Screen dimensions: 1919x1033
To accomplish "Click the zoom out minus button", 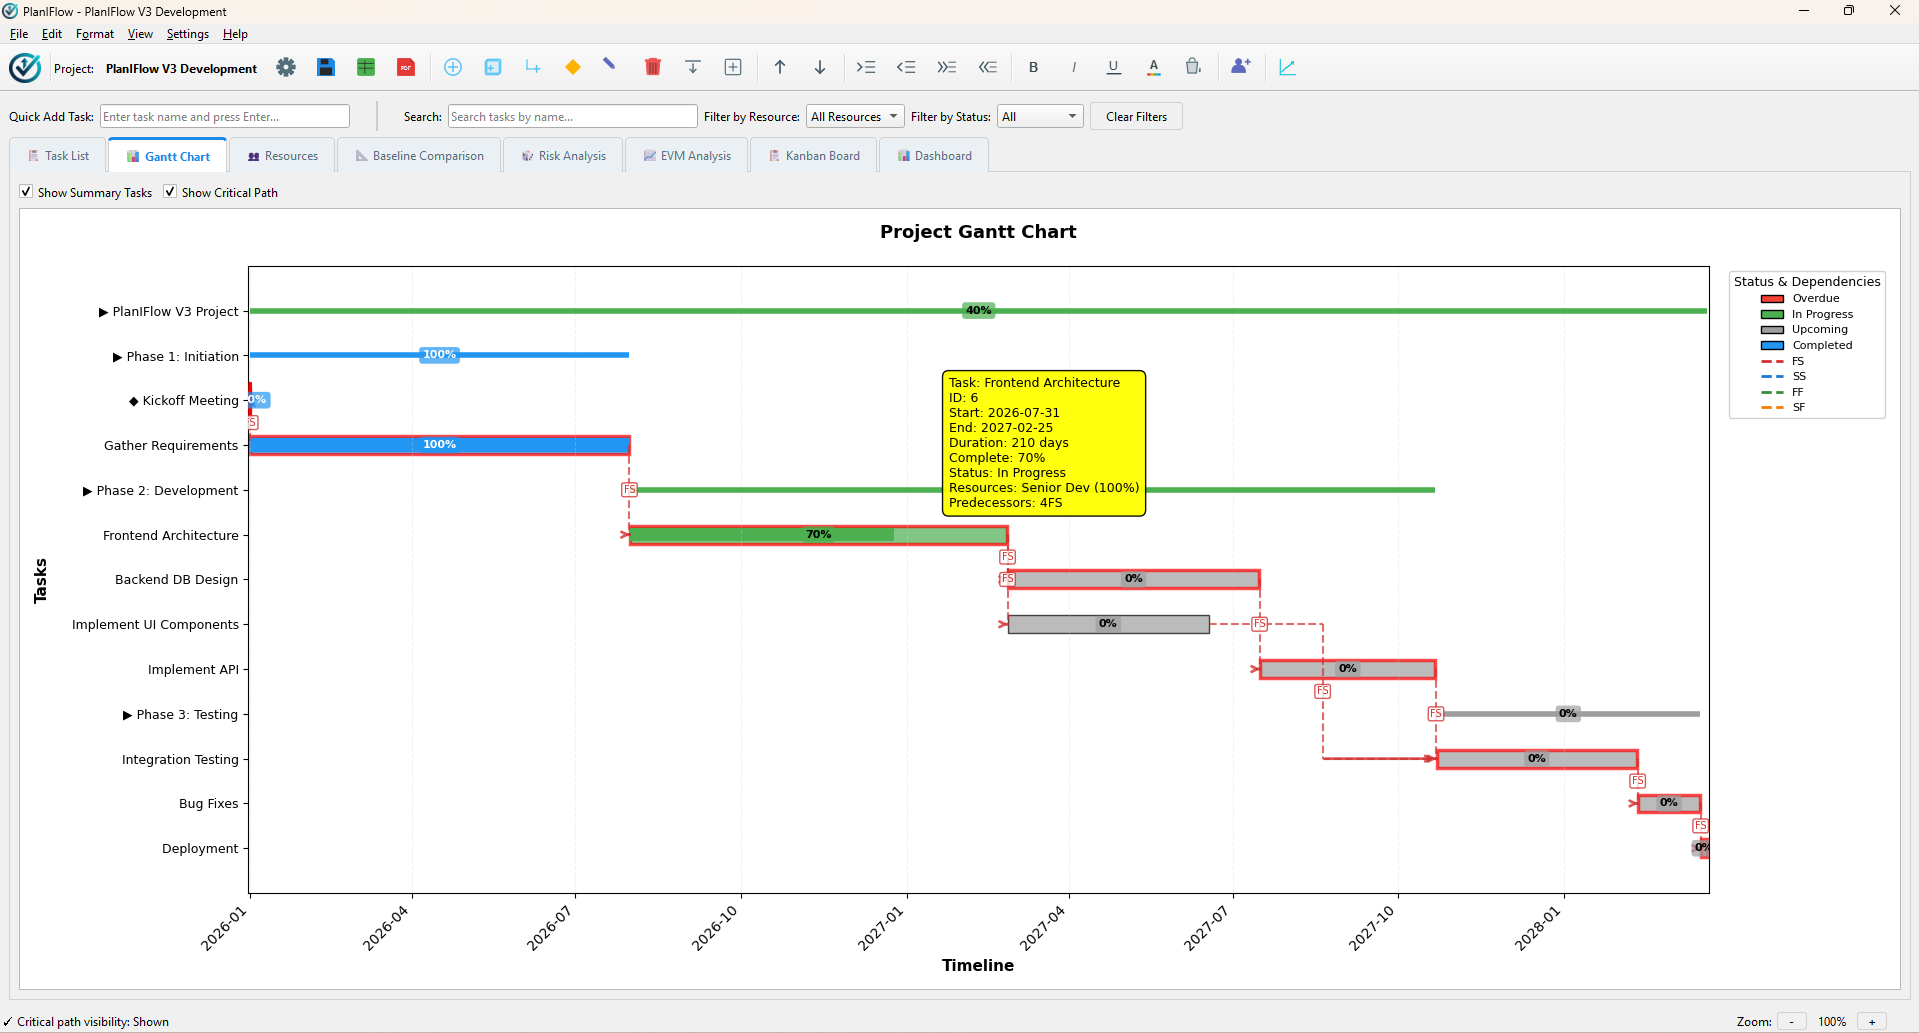I will (x=1791, y=1021).
